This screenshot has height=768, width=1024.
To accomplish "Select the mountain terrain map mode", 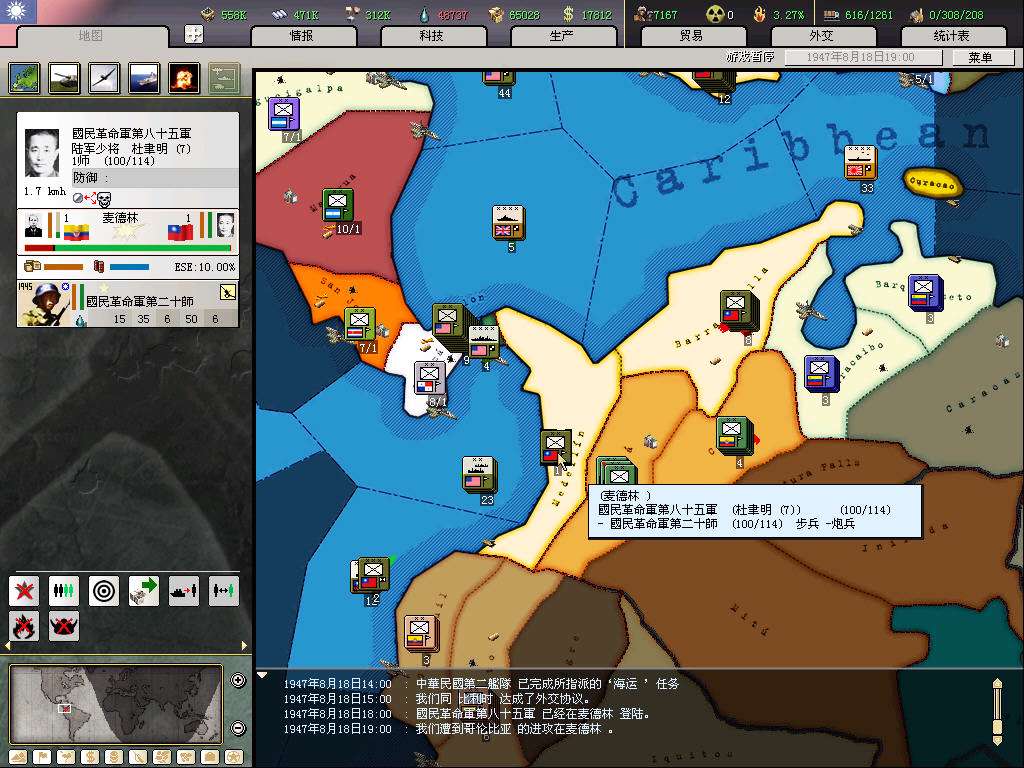I will click(x=18, y=758).
